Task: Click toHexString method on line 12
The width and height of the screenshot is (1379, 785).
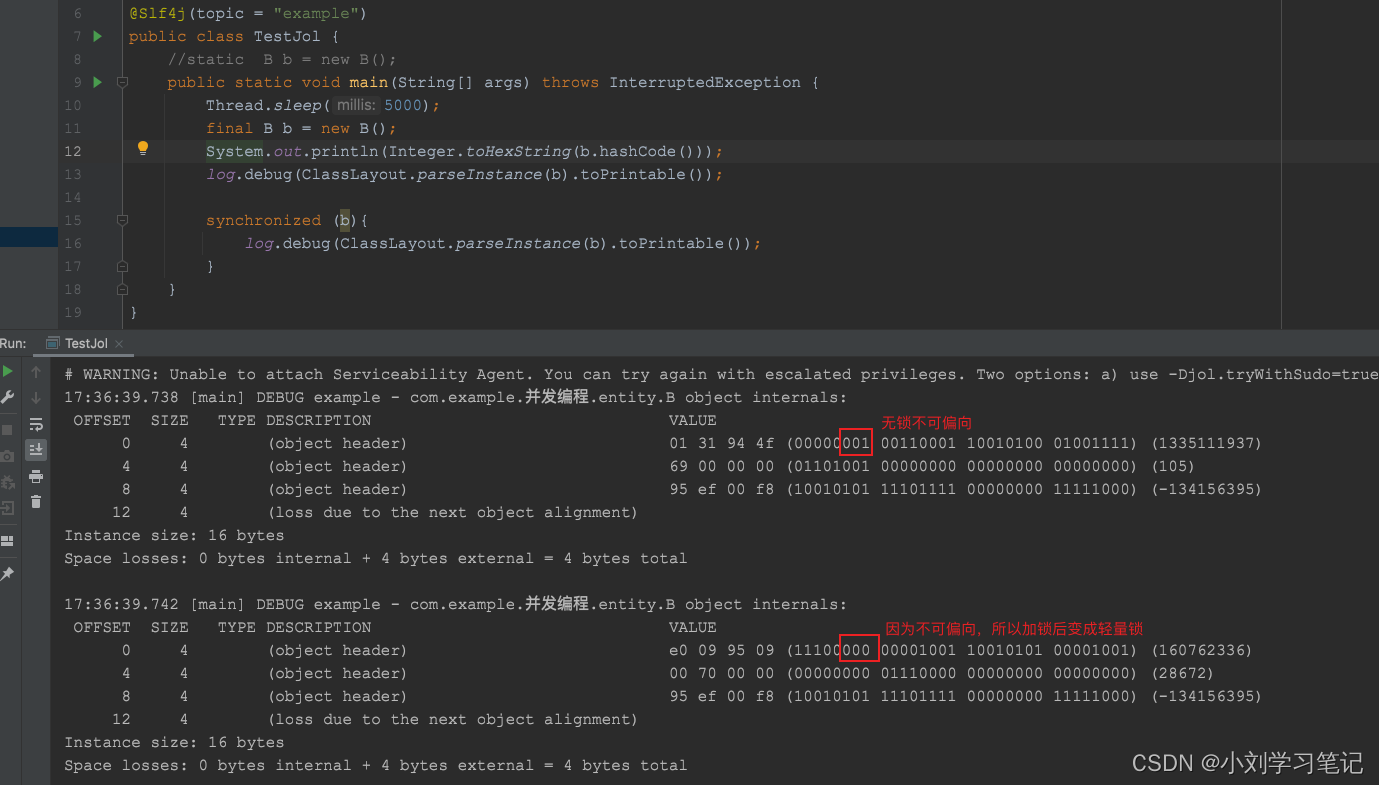Action: pyautogui.click(x=518, y=151)
